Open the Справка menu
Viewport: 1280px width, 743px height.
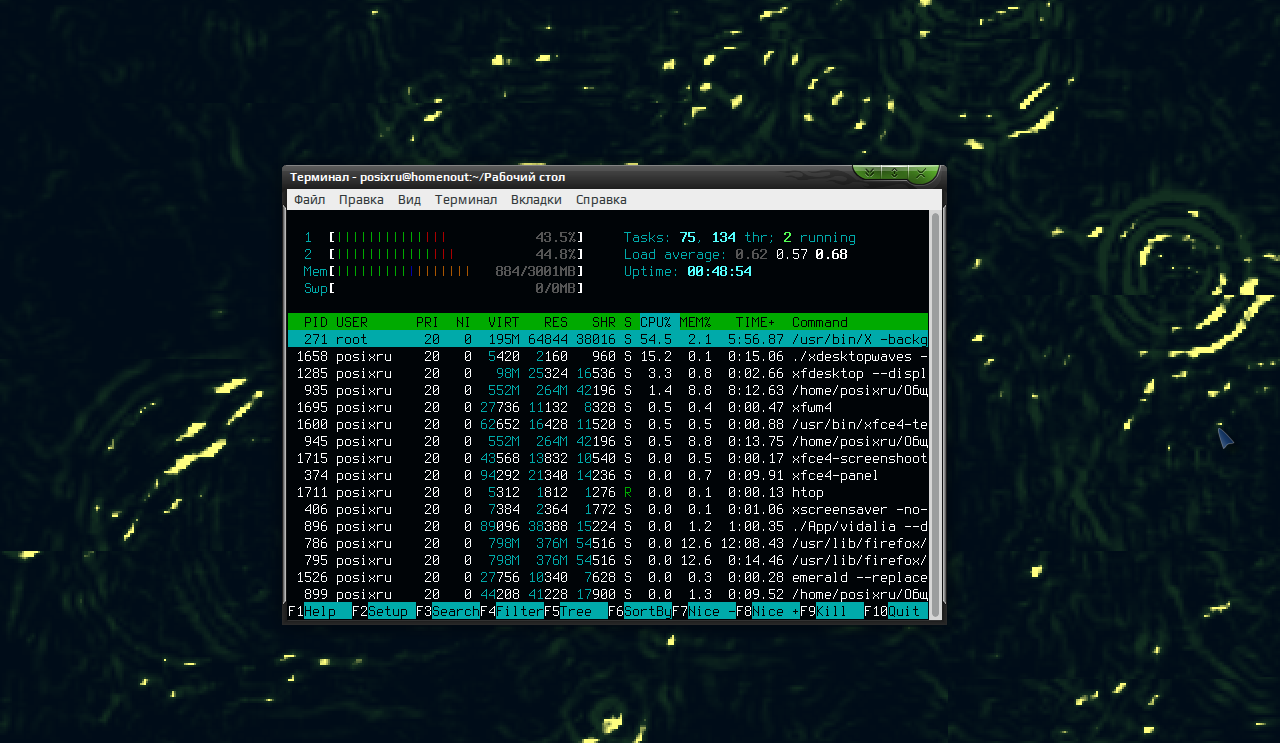click(601, 200)
